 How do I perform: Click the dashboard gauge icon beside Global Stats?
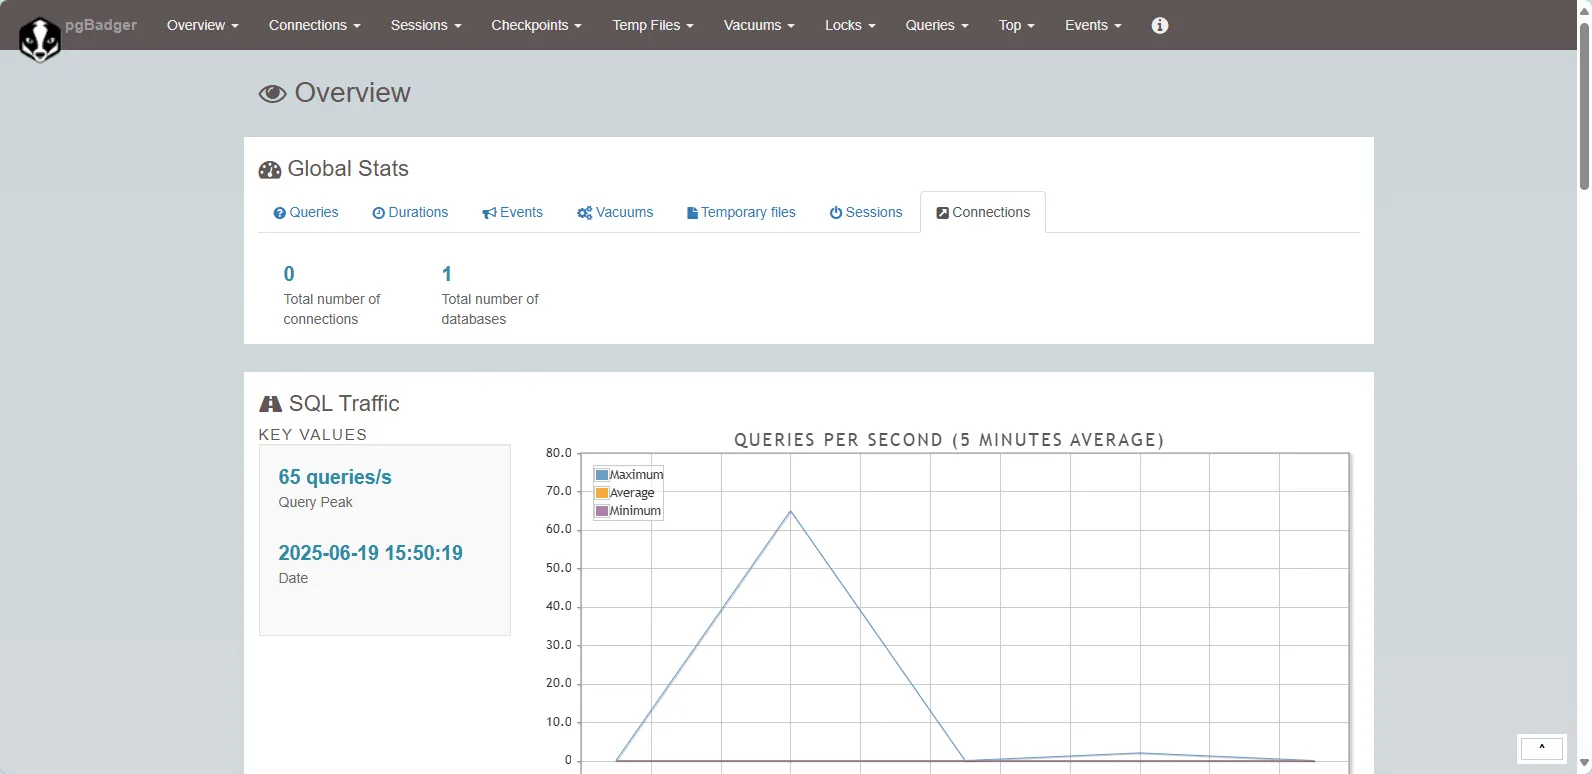pyautogui.click(x=270, y=170)
